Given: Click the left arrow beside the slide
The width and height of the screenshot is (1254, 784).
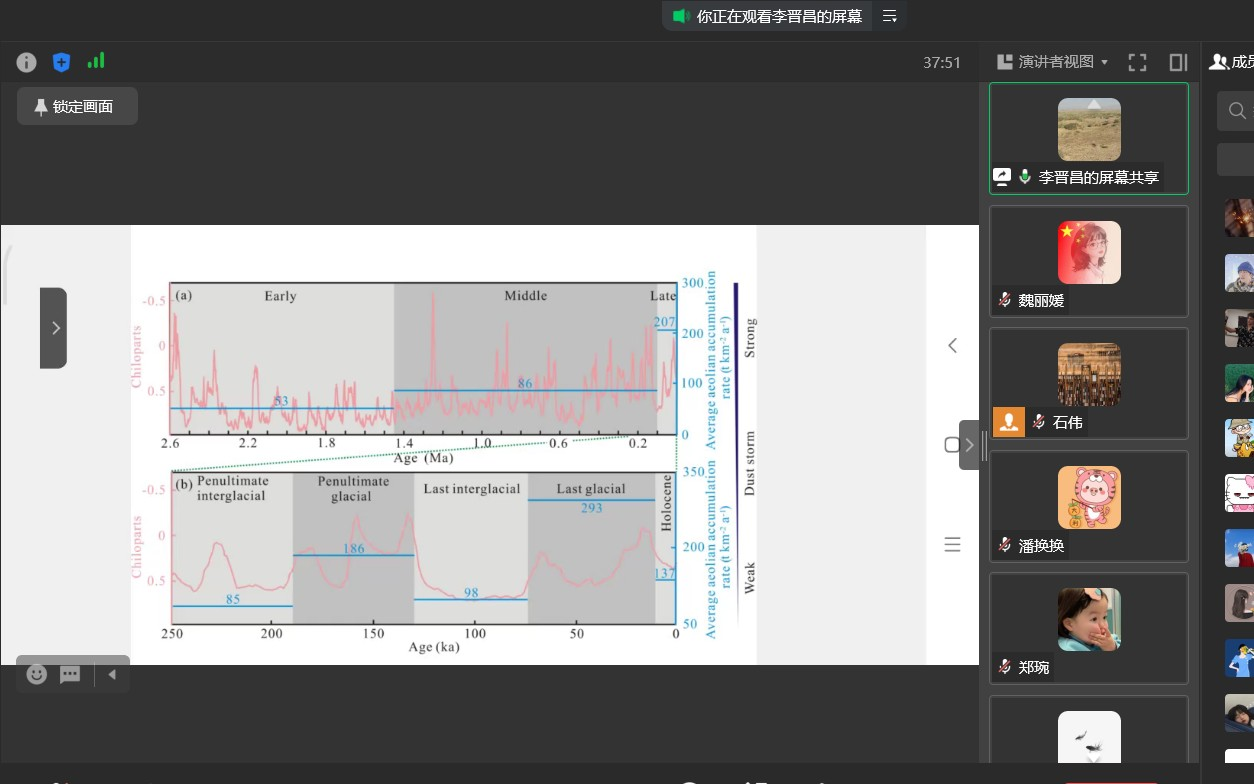Looking at the screenshot, I should pos(952,345).
